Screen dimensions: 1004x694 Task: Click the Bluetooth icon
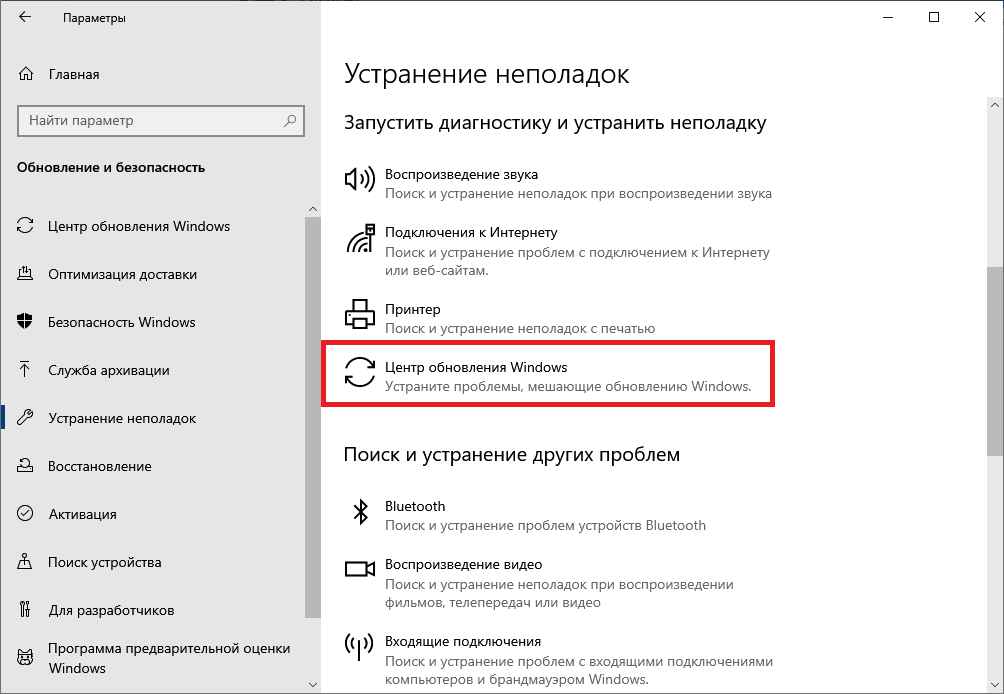[361, 512]
